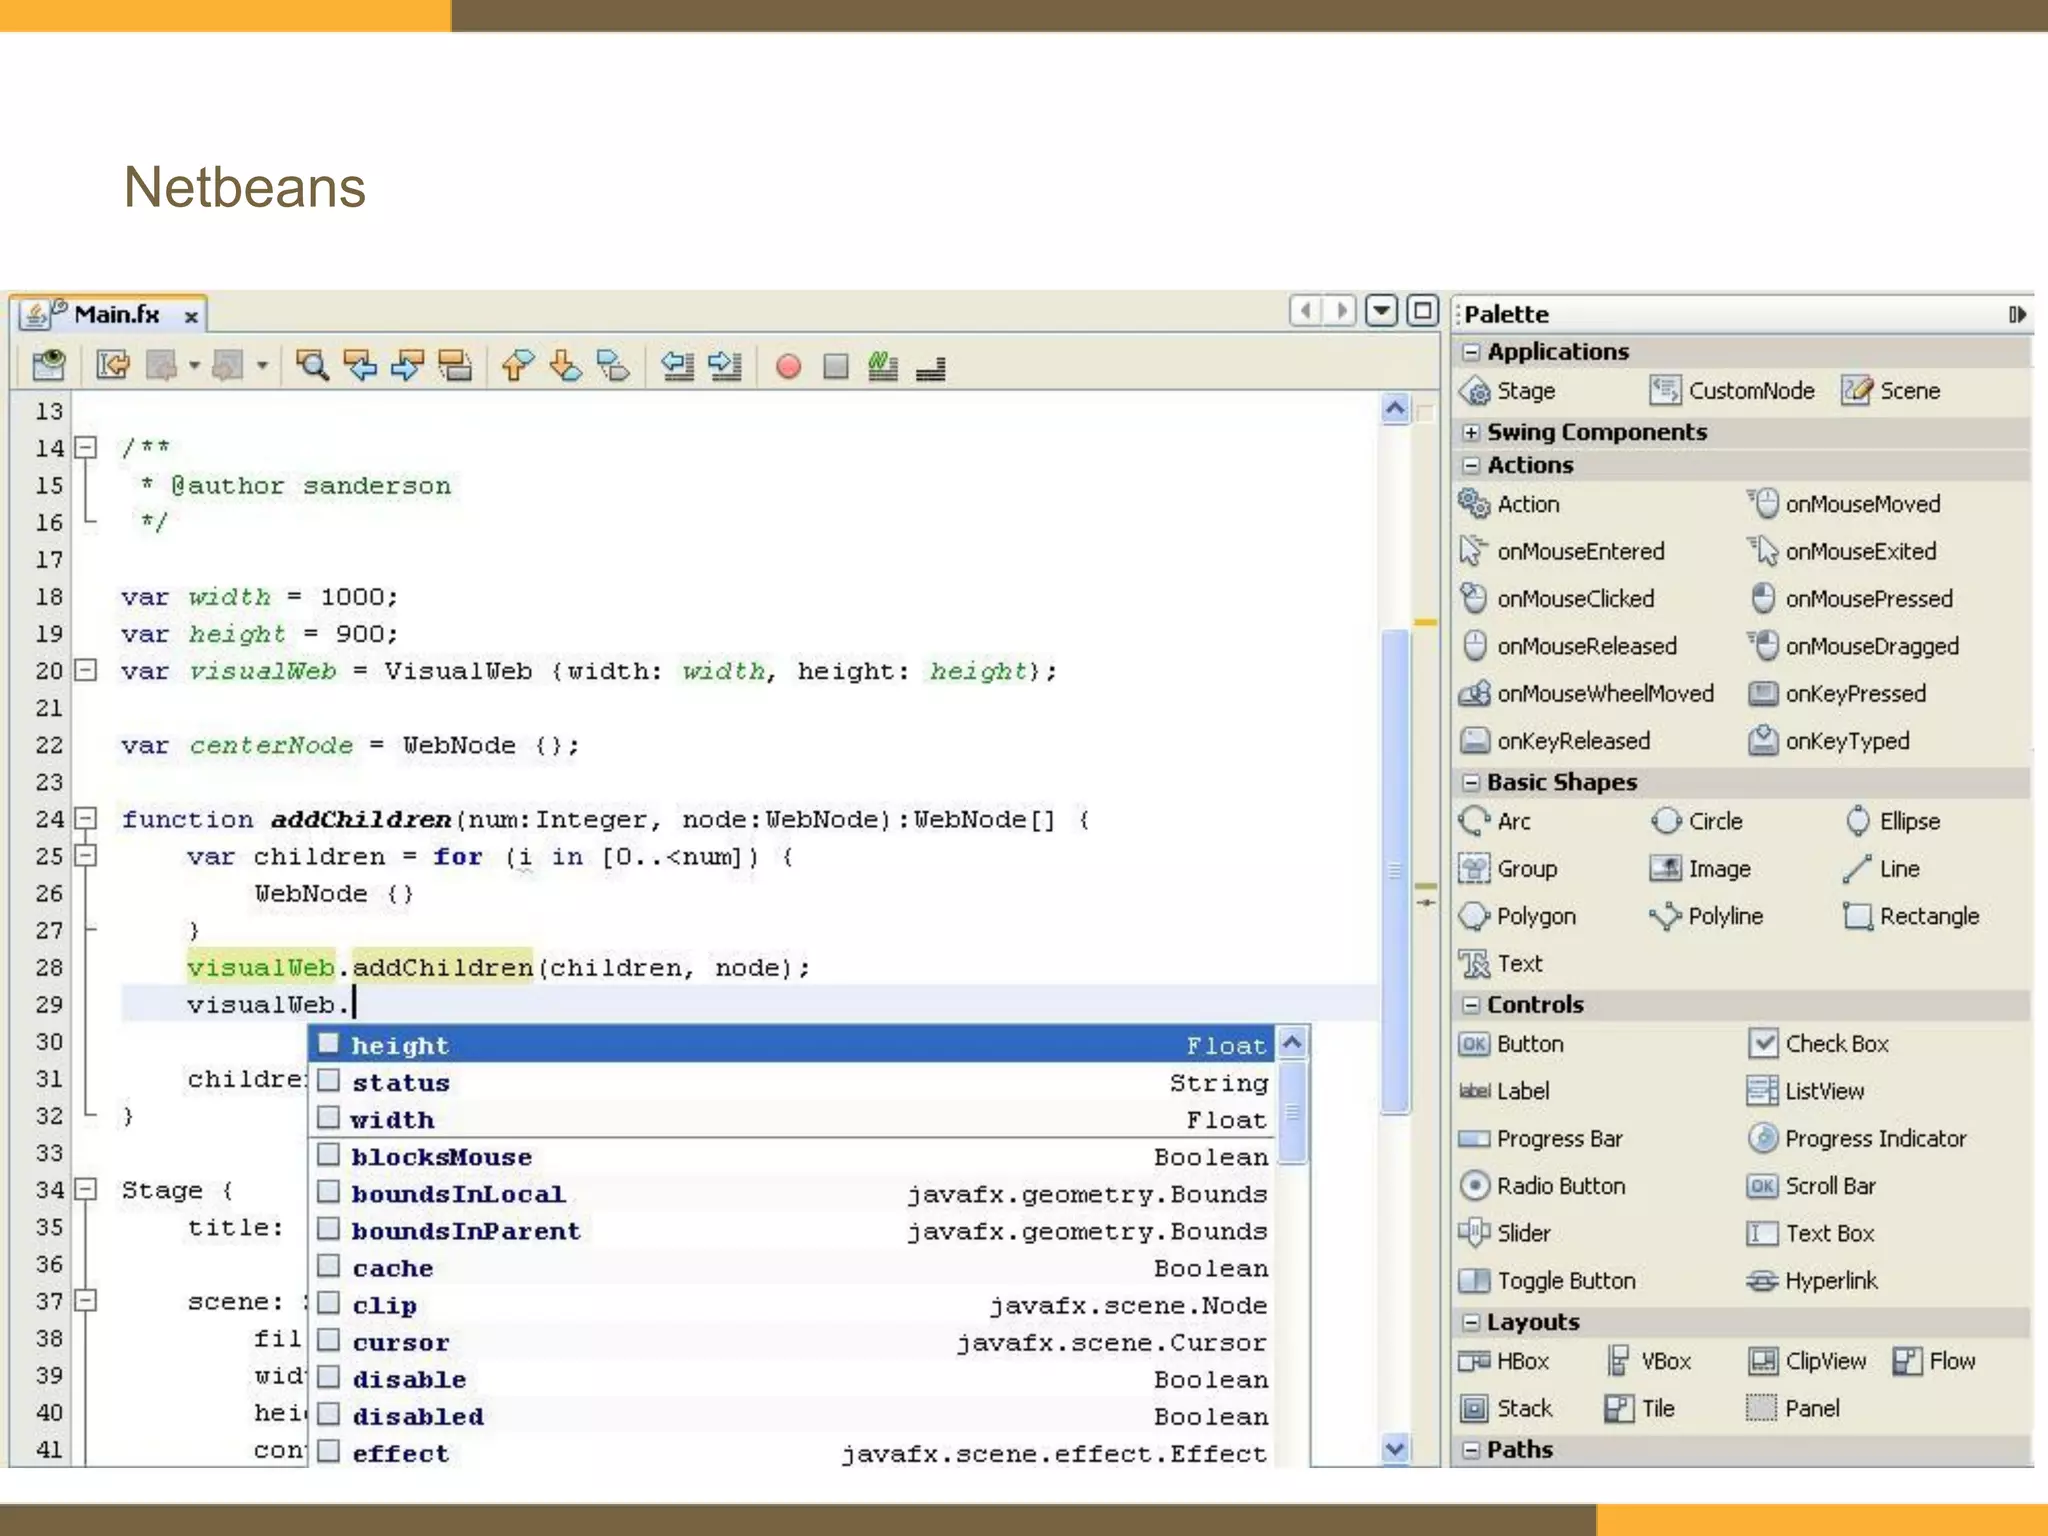Choose width Float completion entry
Screen dimensions: 2048x1536
click(x=791, y=1119)
